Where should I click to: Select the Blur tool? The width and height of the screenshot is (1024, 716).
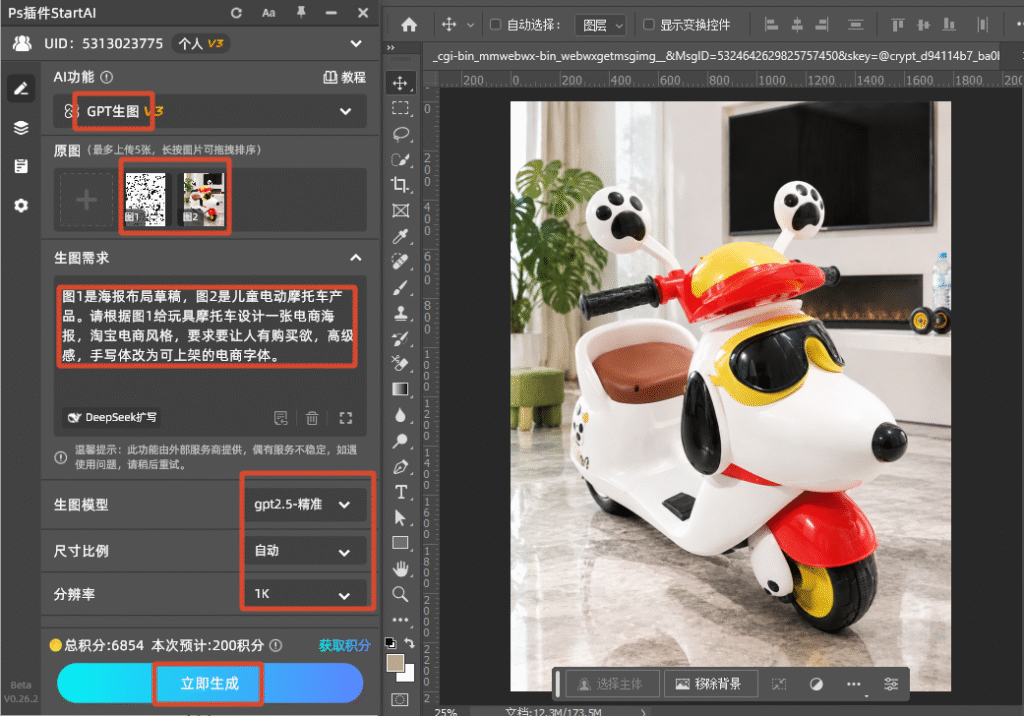click(x=400, y=415)
